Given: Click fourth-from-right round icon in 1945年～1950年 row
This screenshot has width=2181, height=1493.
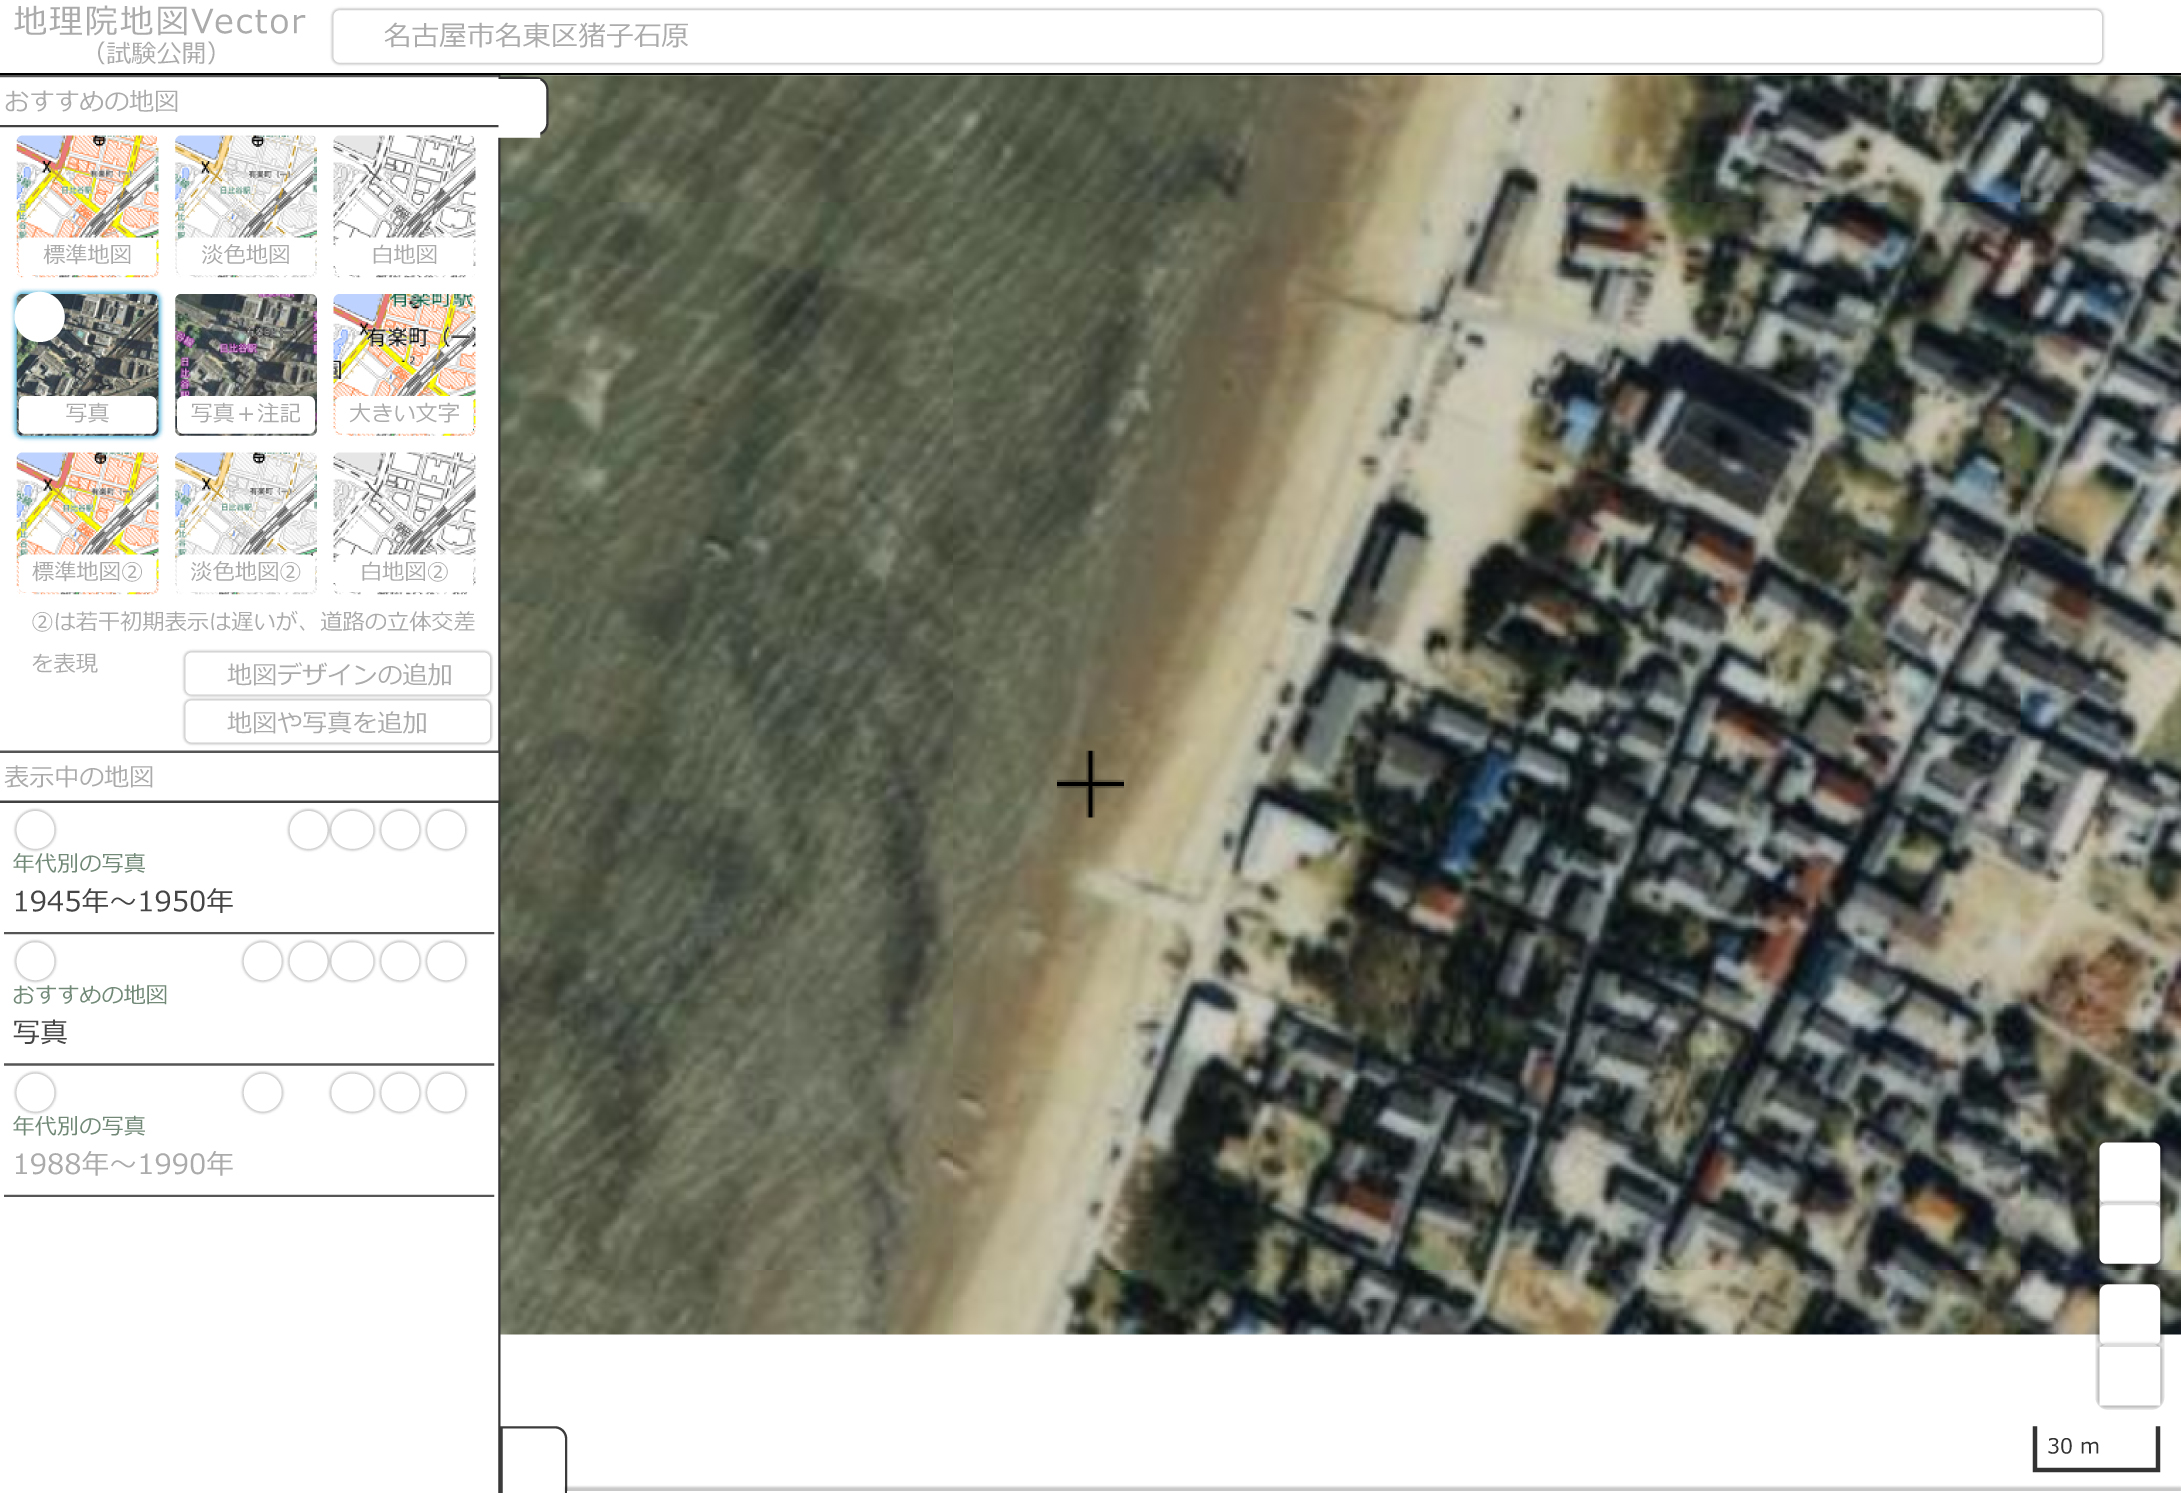Looking at the screenshot, I should [x=308, y=830].
